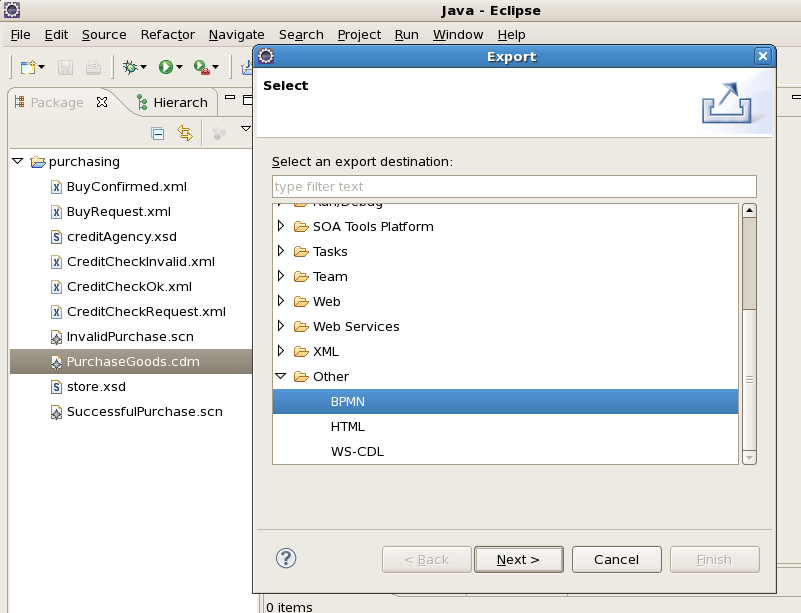Image resolution: width=801 pixels, height=613 pixels.
Task: Click the SOA Tools Platform folder icon
Action: click(x=301, y=226)
